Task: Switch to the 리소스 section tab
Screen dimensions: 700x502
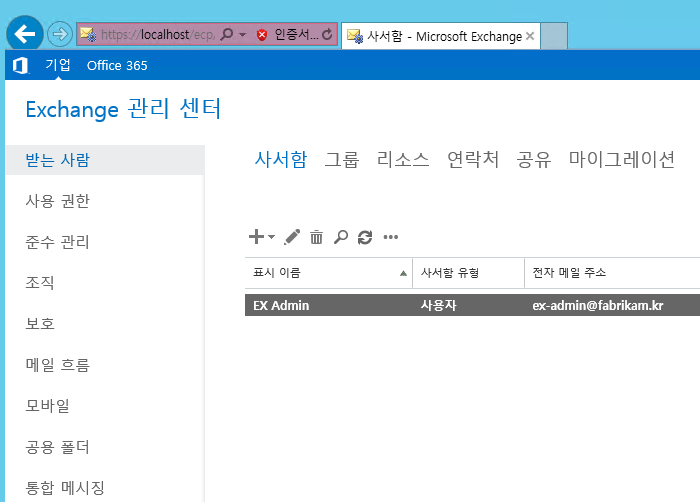Action: click(403, 159)
